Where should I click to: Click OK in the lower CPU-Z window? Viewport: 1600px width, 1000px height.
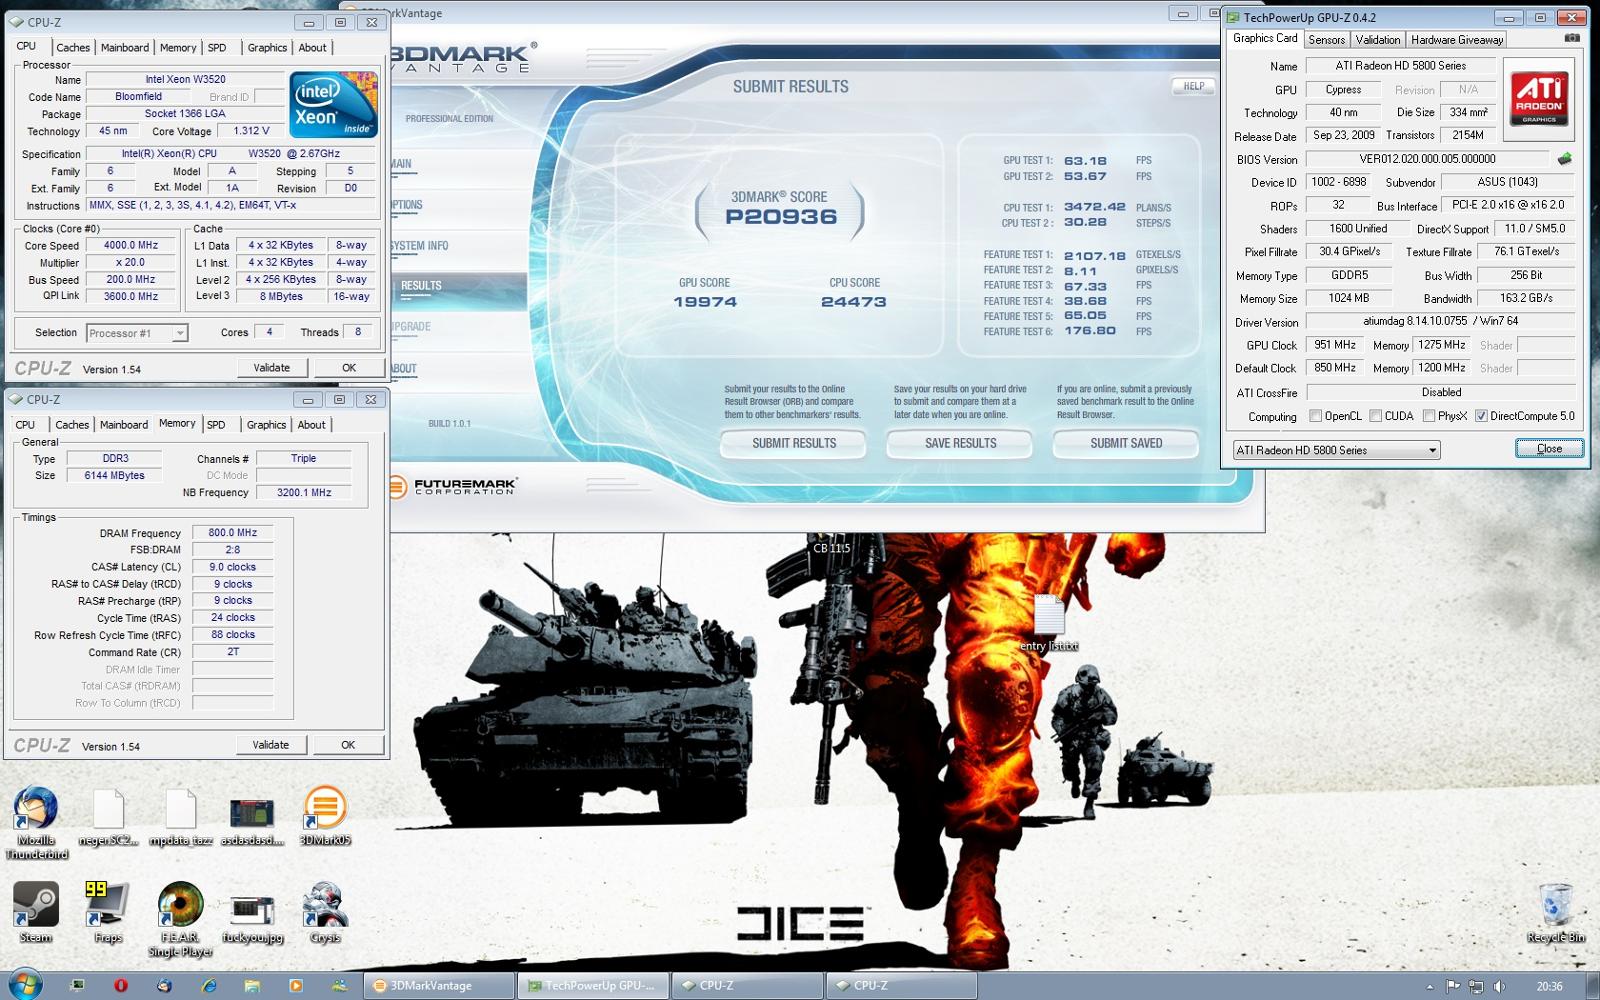click(x=348, y=745)
